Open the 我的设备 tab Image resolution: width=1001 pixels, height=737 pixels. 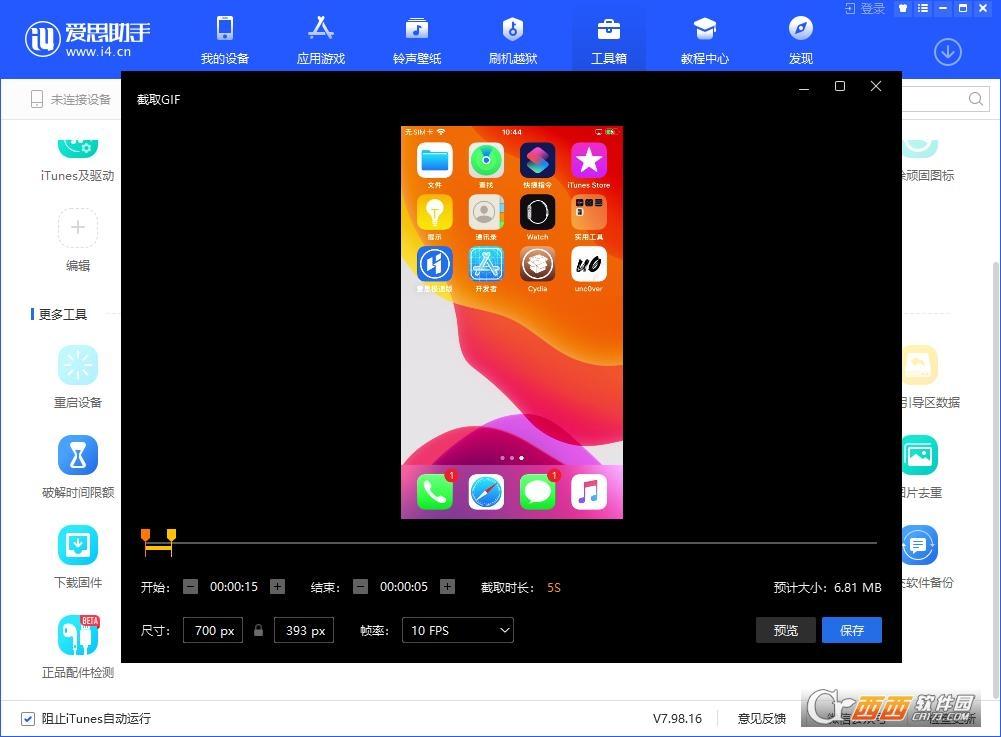coord(225,40)
